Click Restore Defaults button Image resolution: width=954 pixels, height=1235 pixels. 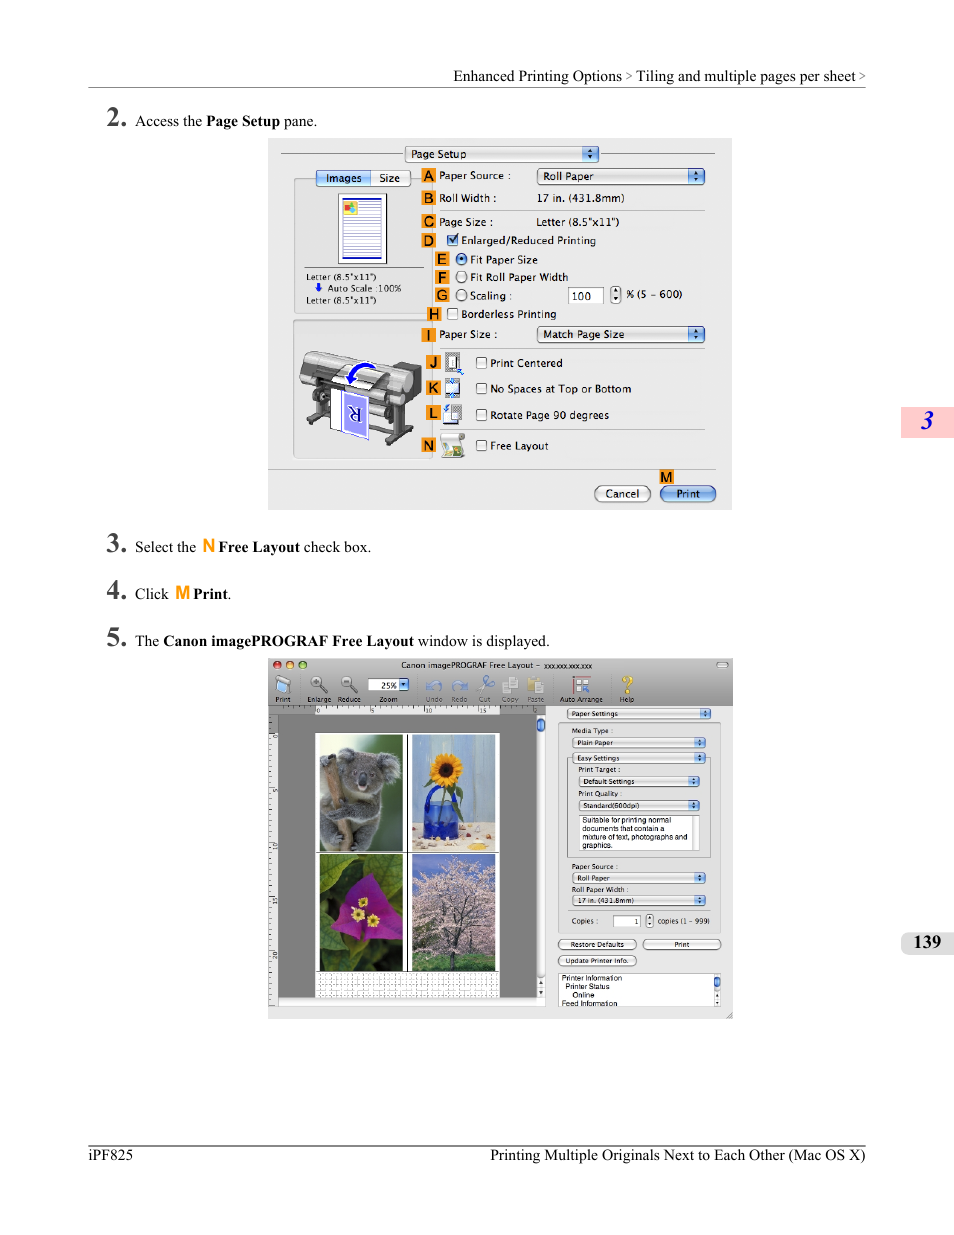(x=597, y=944)
